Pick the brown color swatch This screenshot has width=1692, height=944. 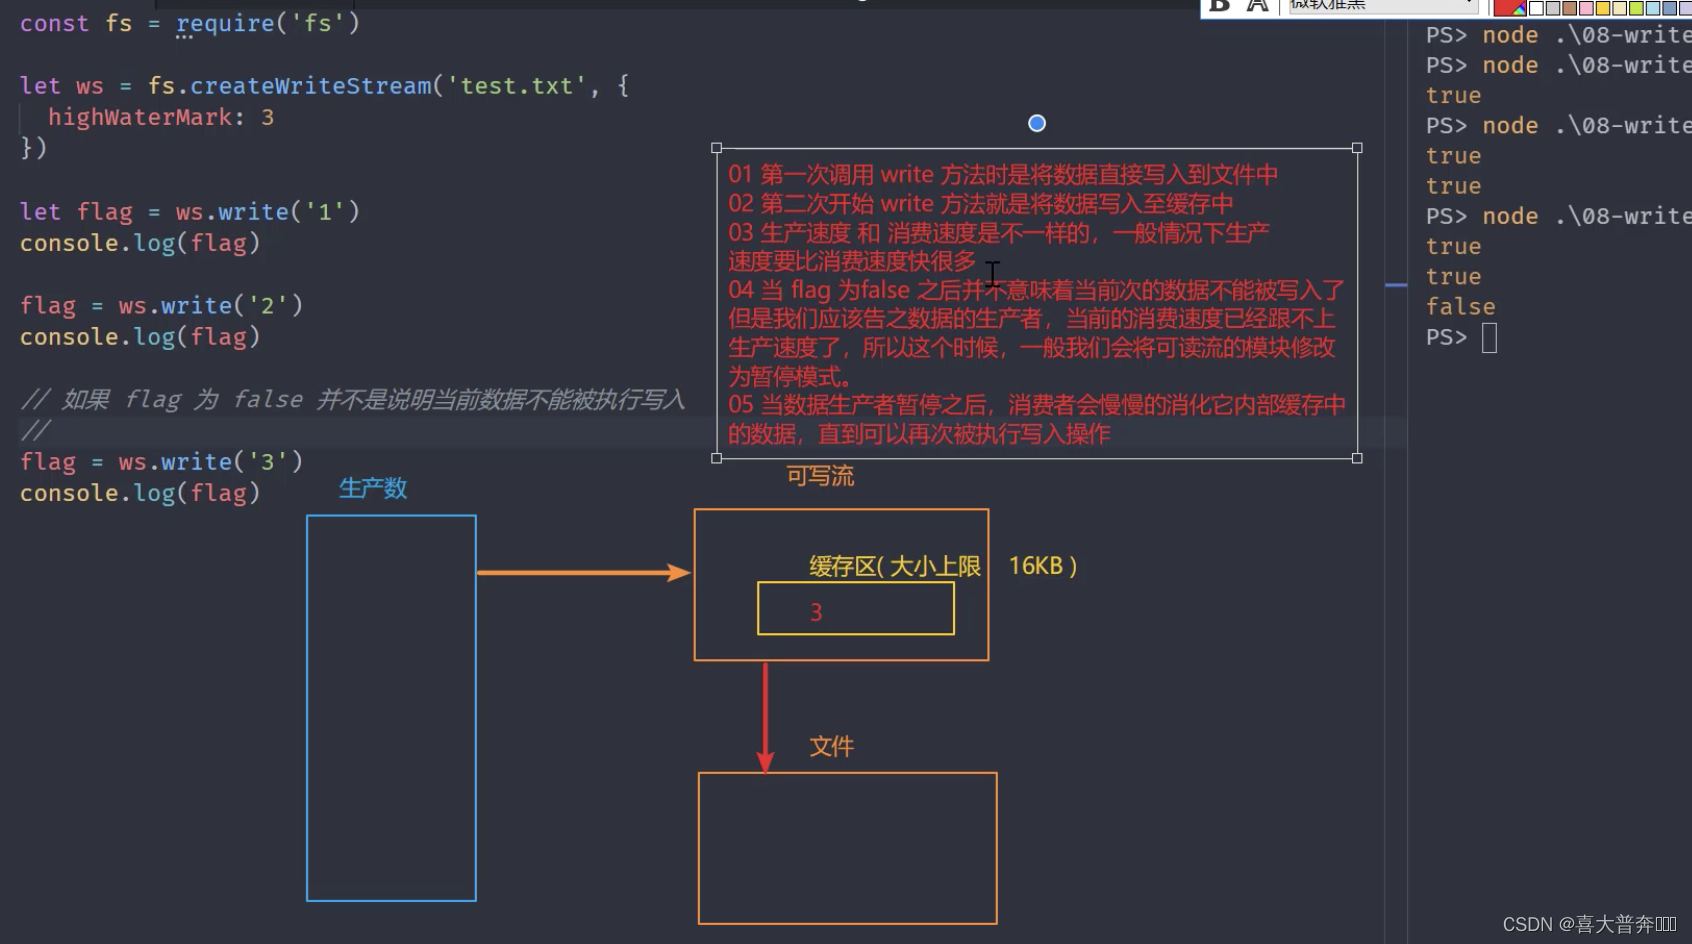tap(1570, 8)
